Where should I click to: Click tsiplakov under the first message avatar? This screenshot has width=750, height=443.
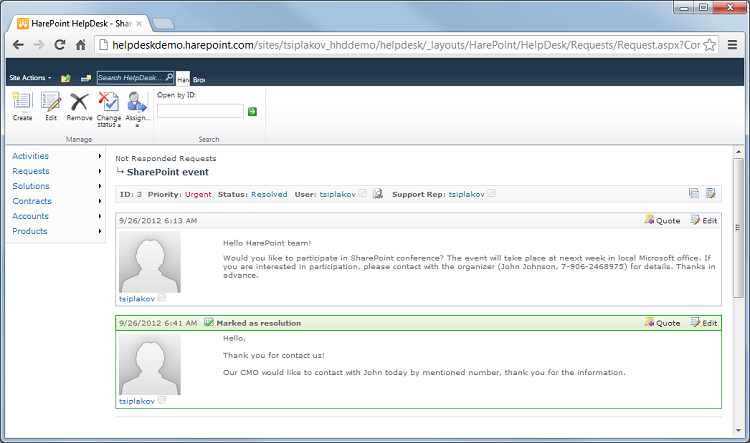pos(137,299)
